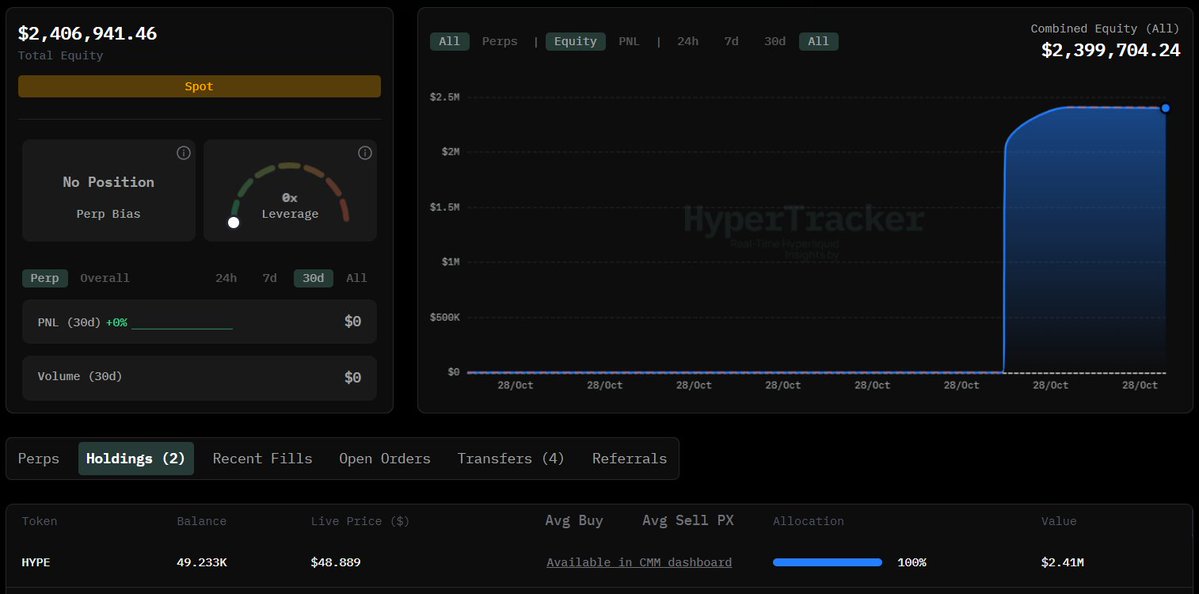Switch the PNL panel to Overall
The width and height of the screenshot is (1199, 594).
(x=105, y=278)
